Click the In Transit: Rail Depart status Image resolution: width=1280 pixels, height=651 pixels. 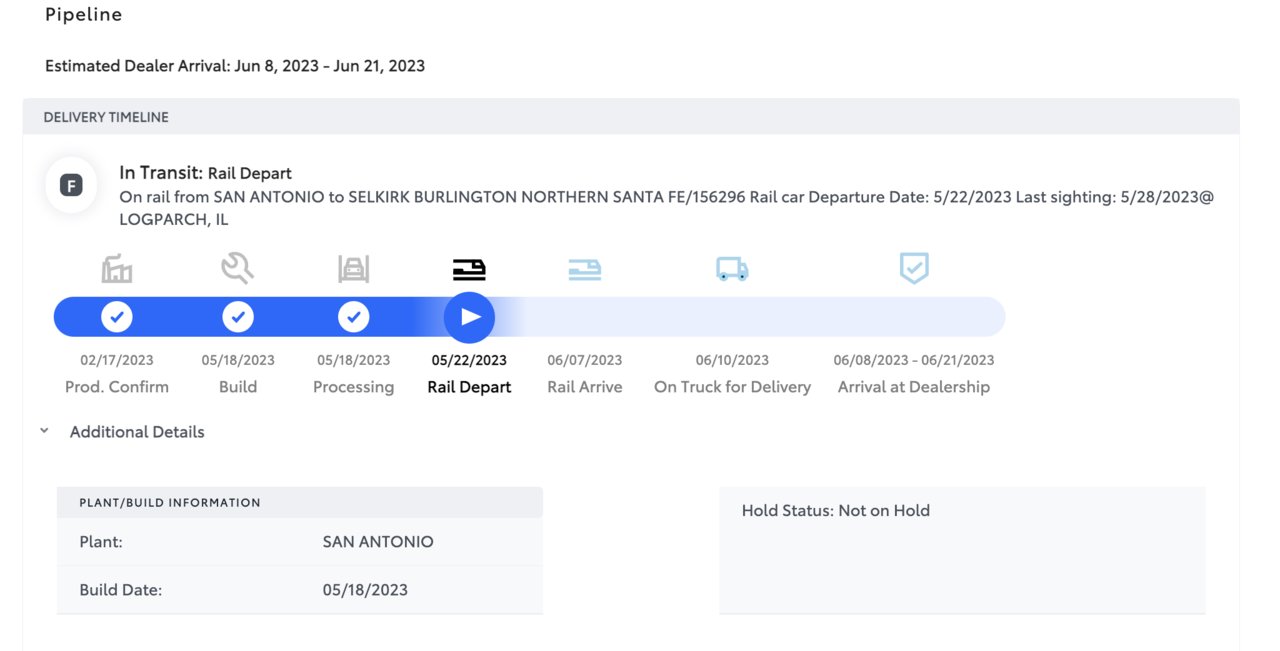205,173
